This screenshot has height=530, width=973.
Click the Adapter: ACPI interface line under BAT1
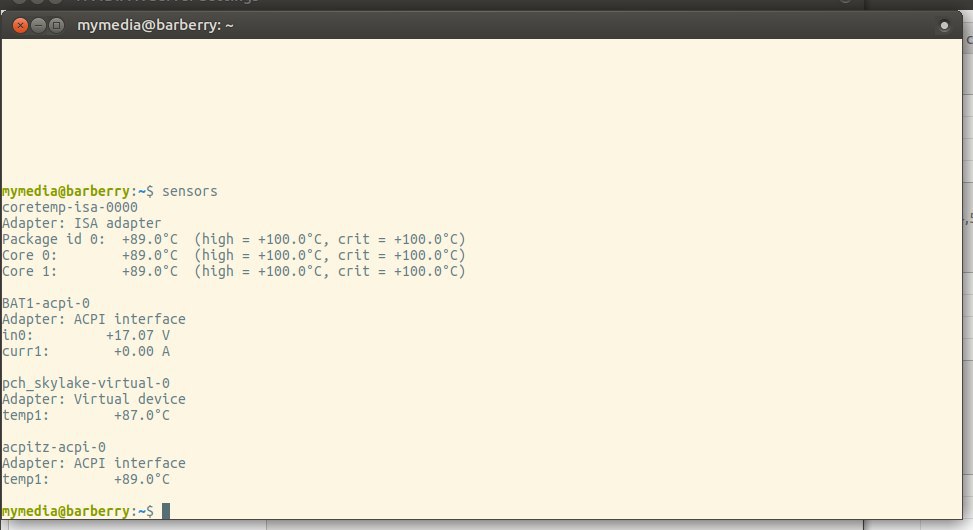point(94,320)
